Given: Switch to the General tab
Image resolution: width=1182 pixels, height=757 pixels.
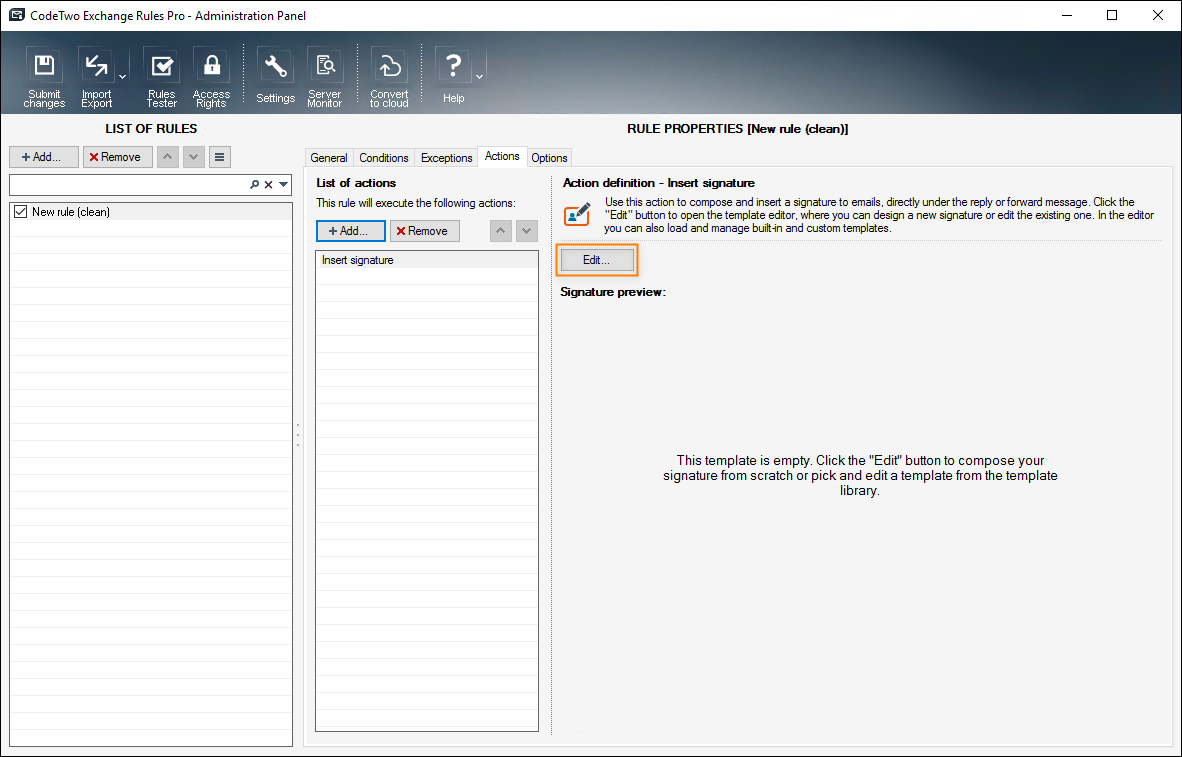Looking at the screenshot, I should pyautogui.click(x=329, y=158).
